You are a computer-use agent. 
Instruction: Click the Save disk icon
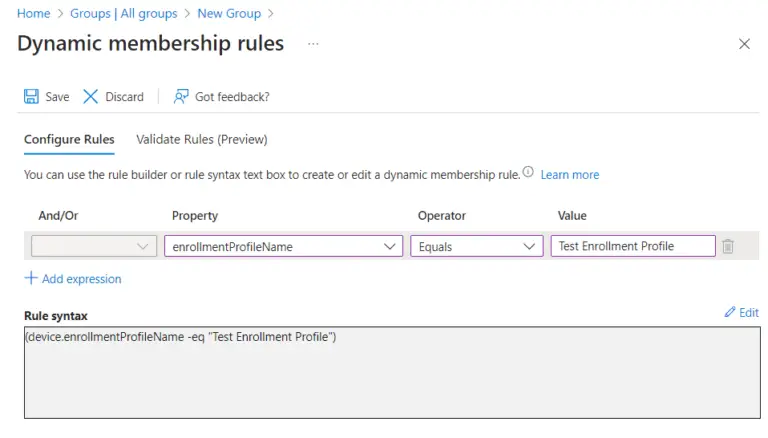pos(31,97)
